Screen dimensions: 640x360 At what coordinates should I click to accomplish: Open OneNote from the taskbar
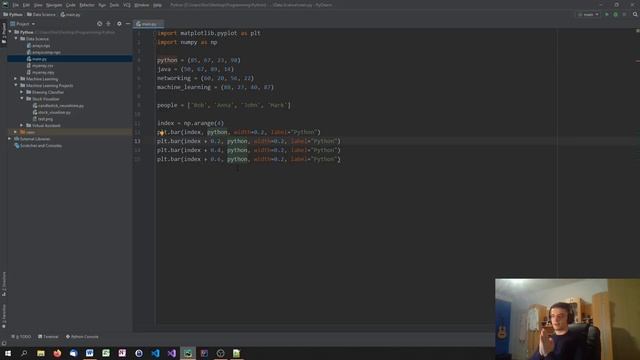point(122,353)
